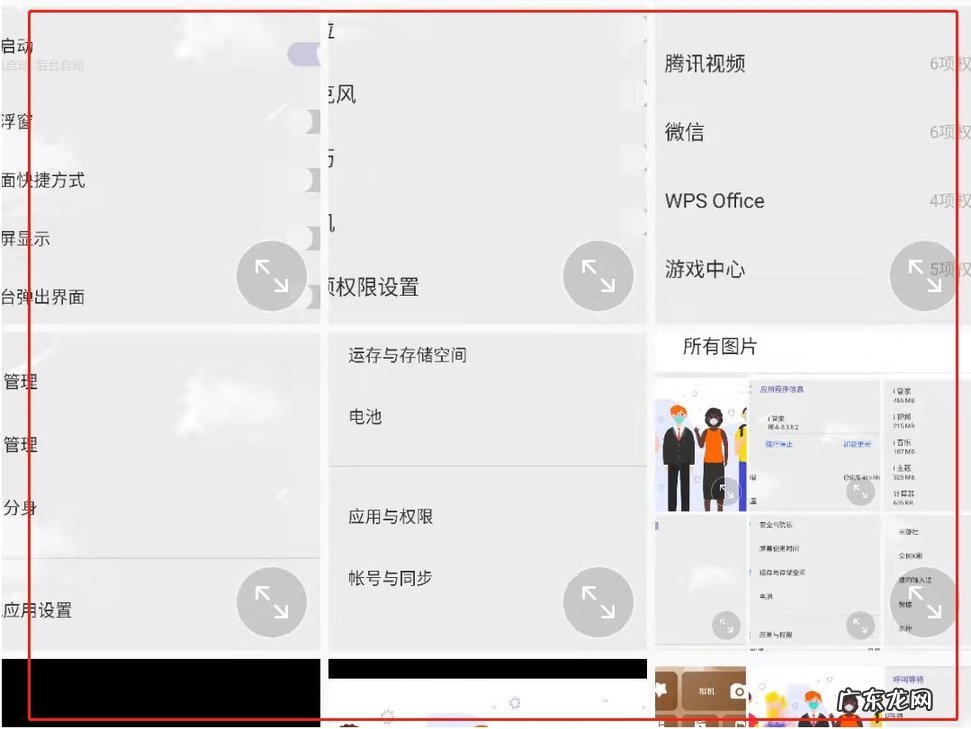Toggle the 桌面快捷方式 switch

310,180
